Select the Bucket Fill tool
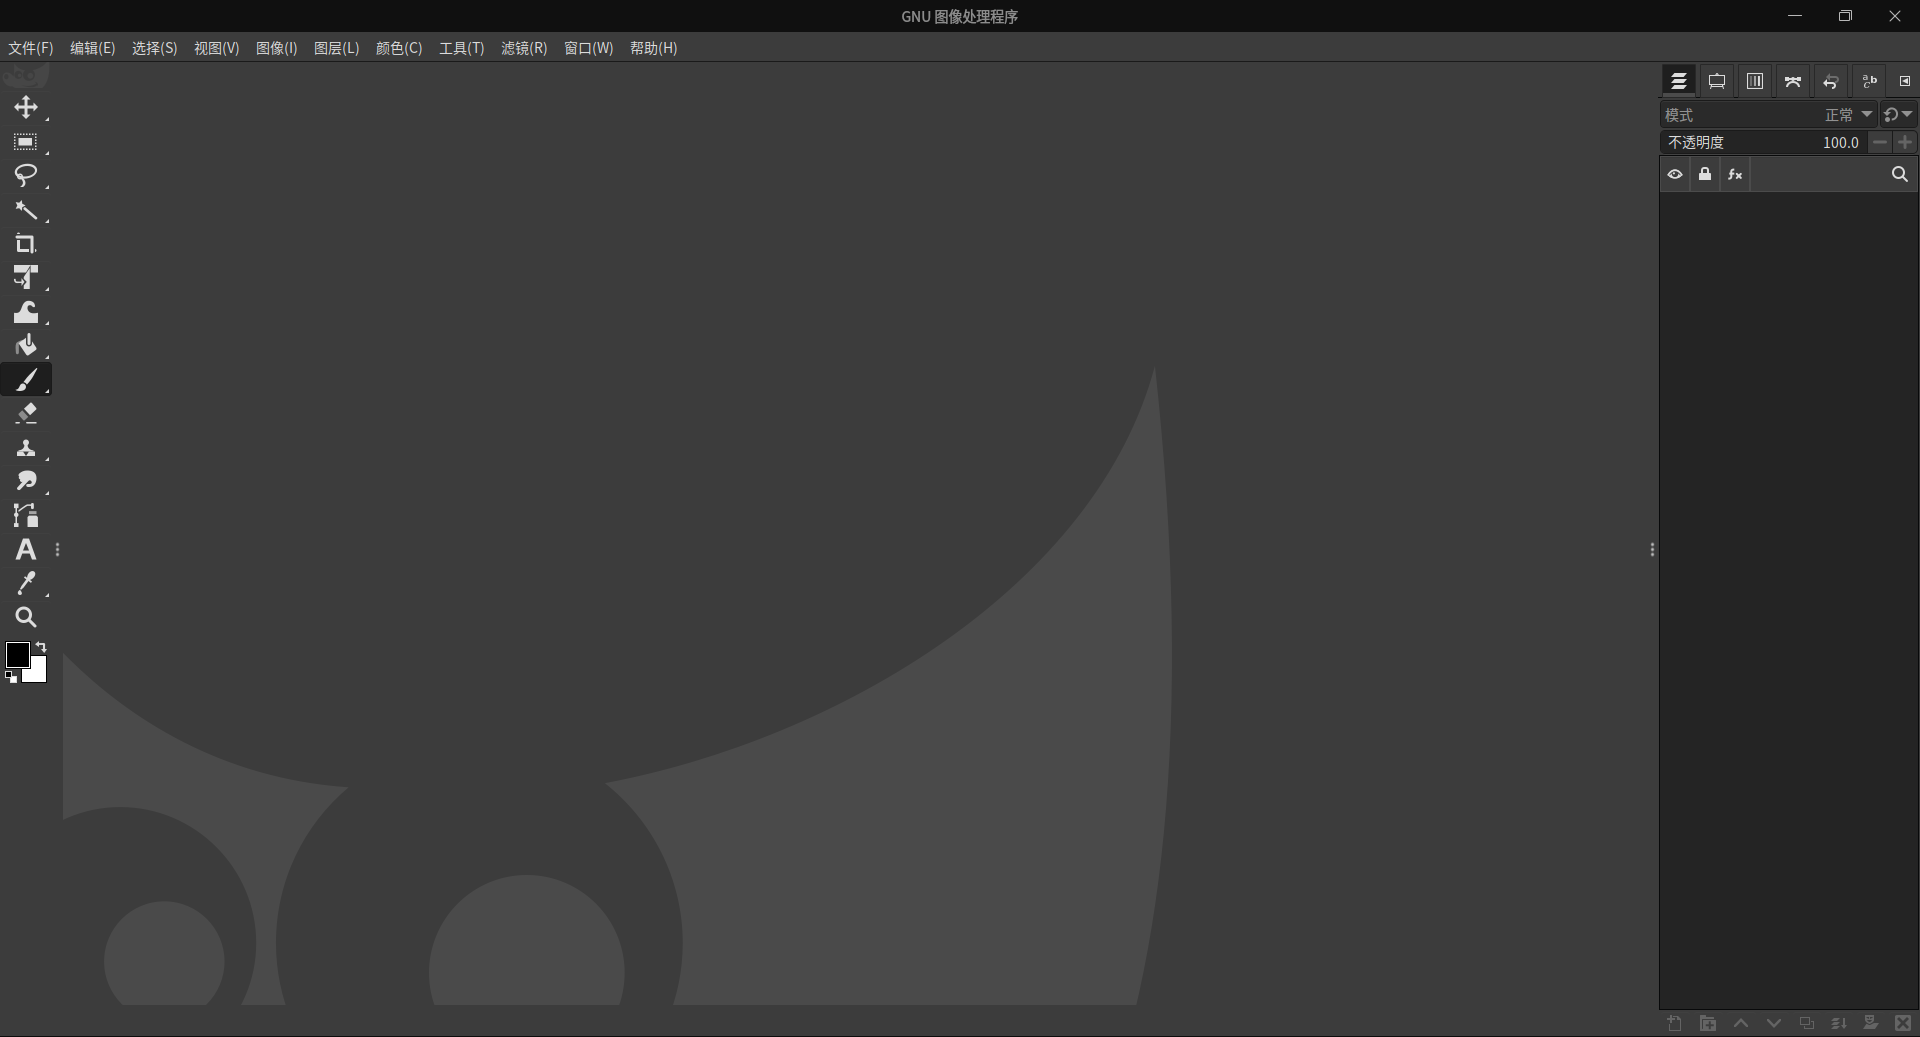Image resolution: width=1920 pixels, height=1037 pixels. click(26, 346)
